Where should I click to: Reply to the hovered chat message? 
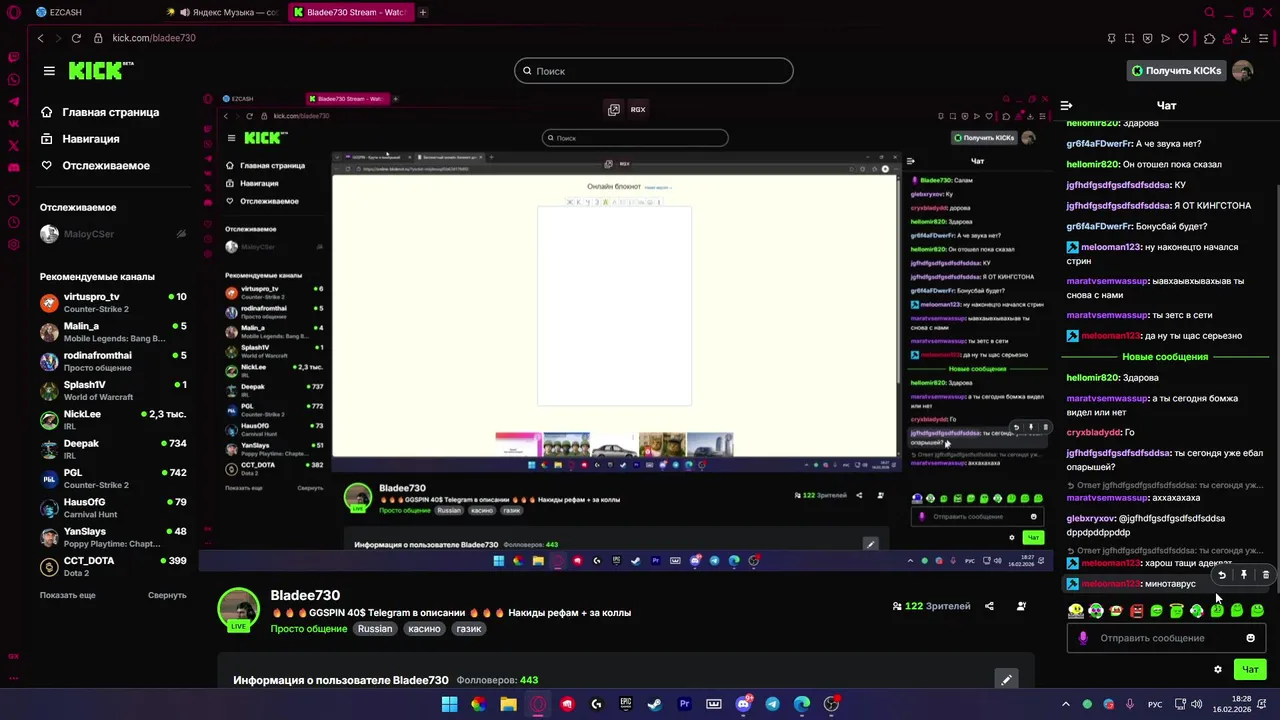tap(1222, 575)
